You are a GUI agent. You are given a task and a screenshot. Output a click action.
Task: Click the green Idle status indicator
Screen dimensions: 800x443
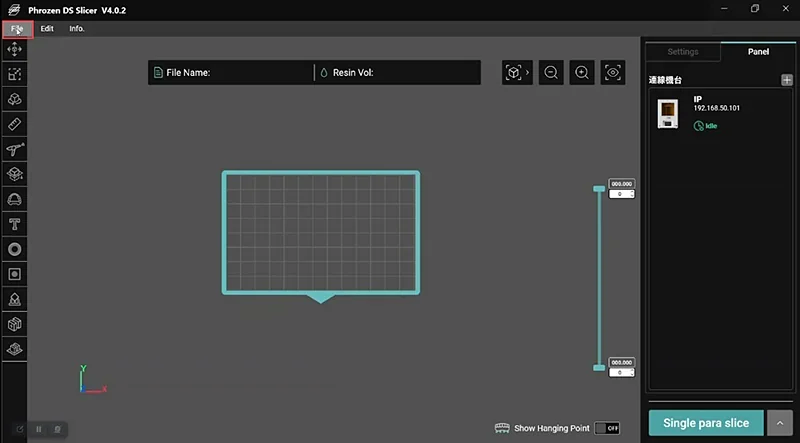pos(706,126)
